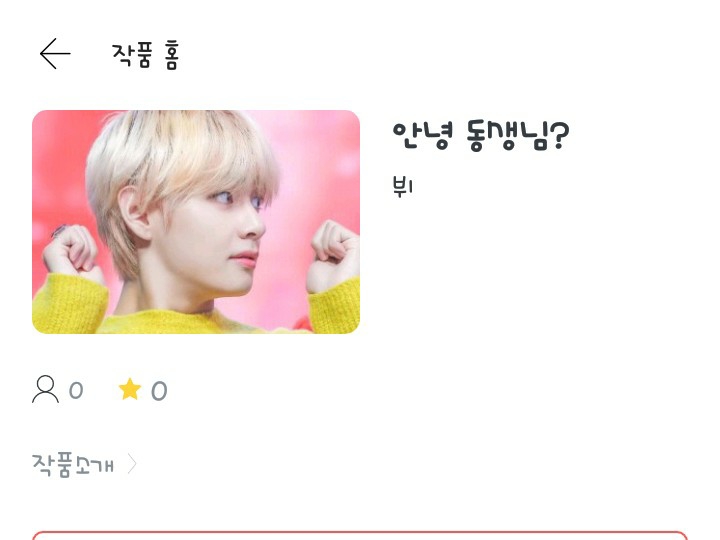The height and width of the screenshot is (540, 720).
Task: Open the 작품소개 introduction link
Action: (x=73, y=465)
